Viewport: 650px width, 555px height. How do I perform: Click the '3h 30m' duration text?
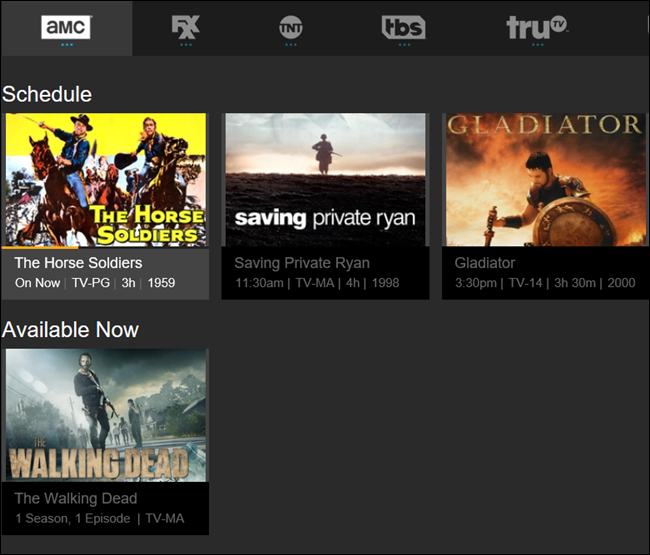coord(575,283)
